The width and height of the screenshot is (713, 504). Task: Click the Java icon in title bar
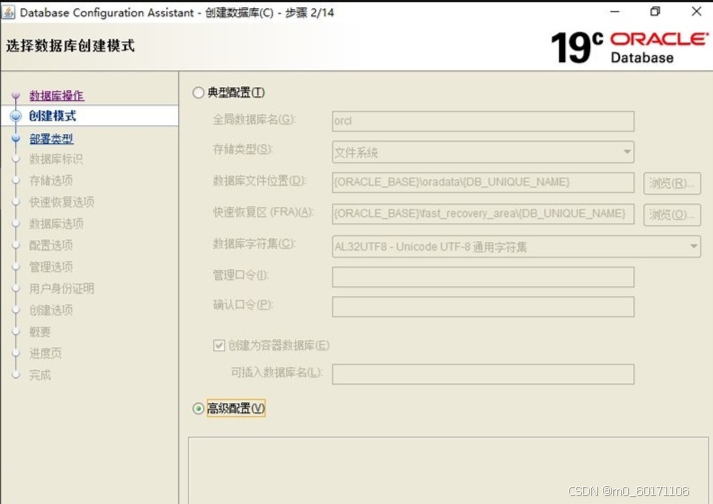click(x=9, y=11)
